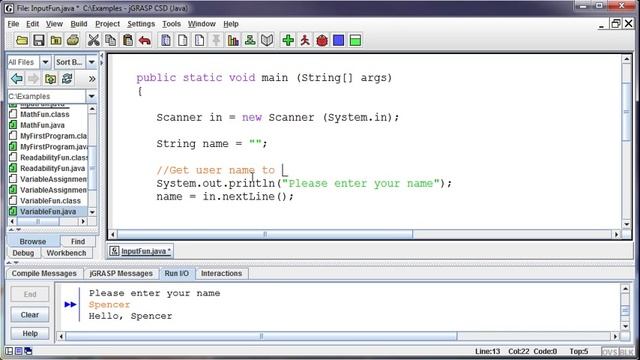Open the Project menu
The height and width of the screenshot is (360, 640).
click(107, 24)
